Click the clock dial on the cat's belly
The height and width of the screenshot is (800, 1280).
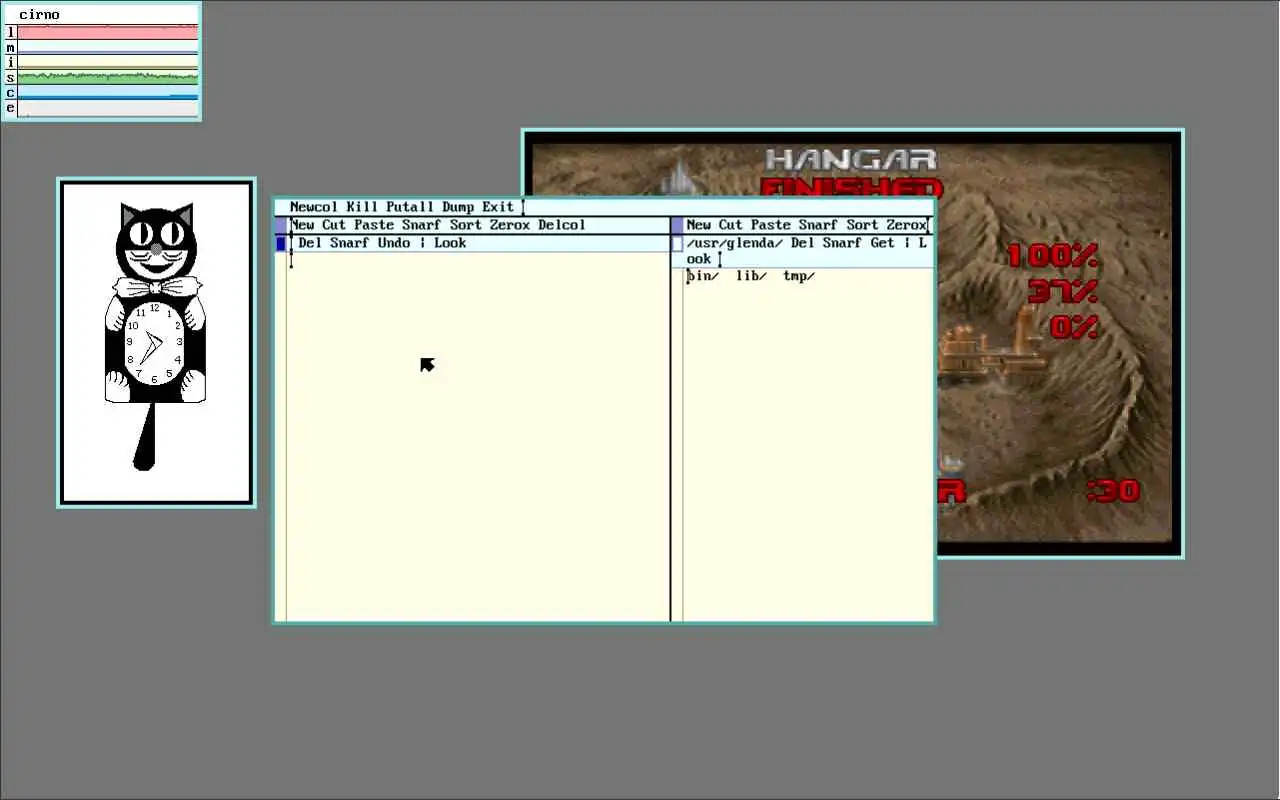tap(154, 344)
